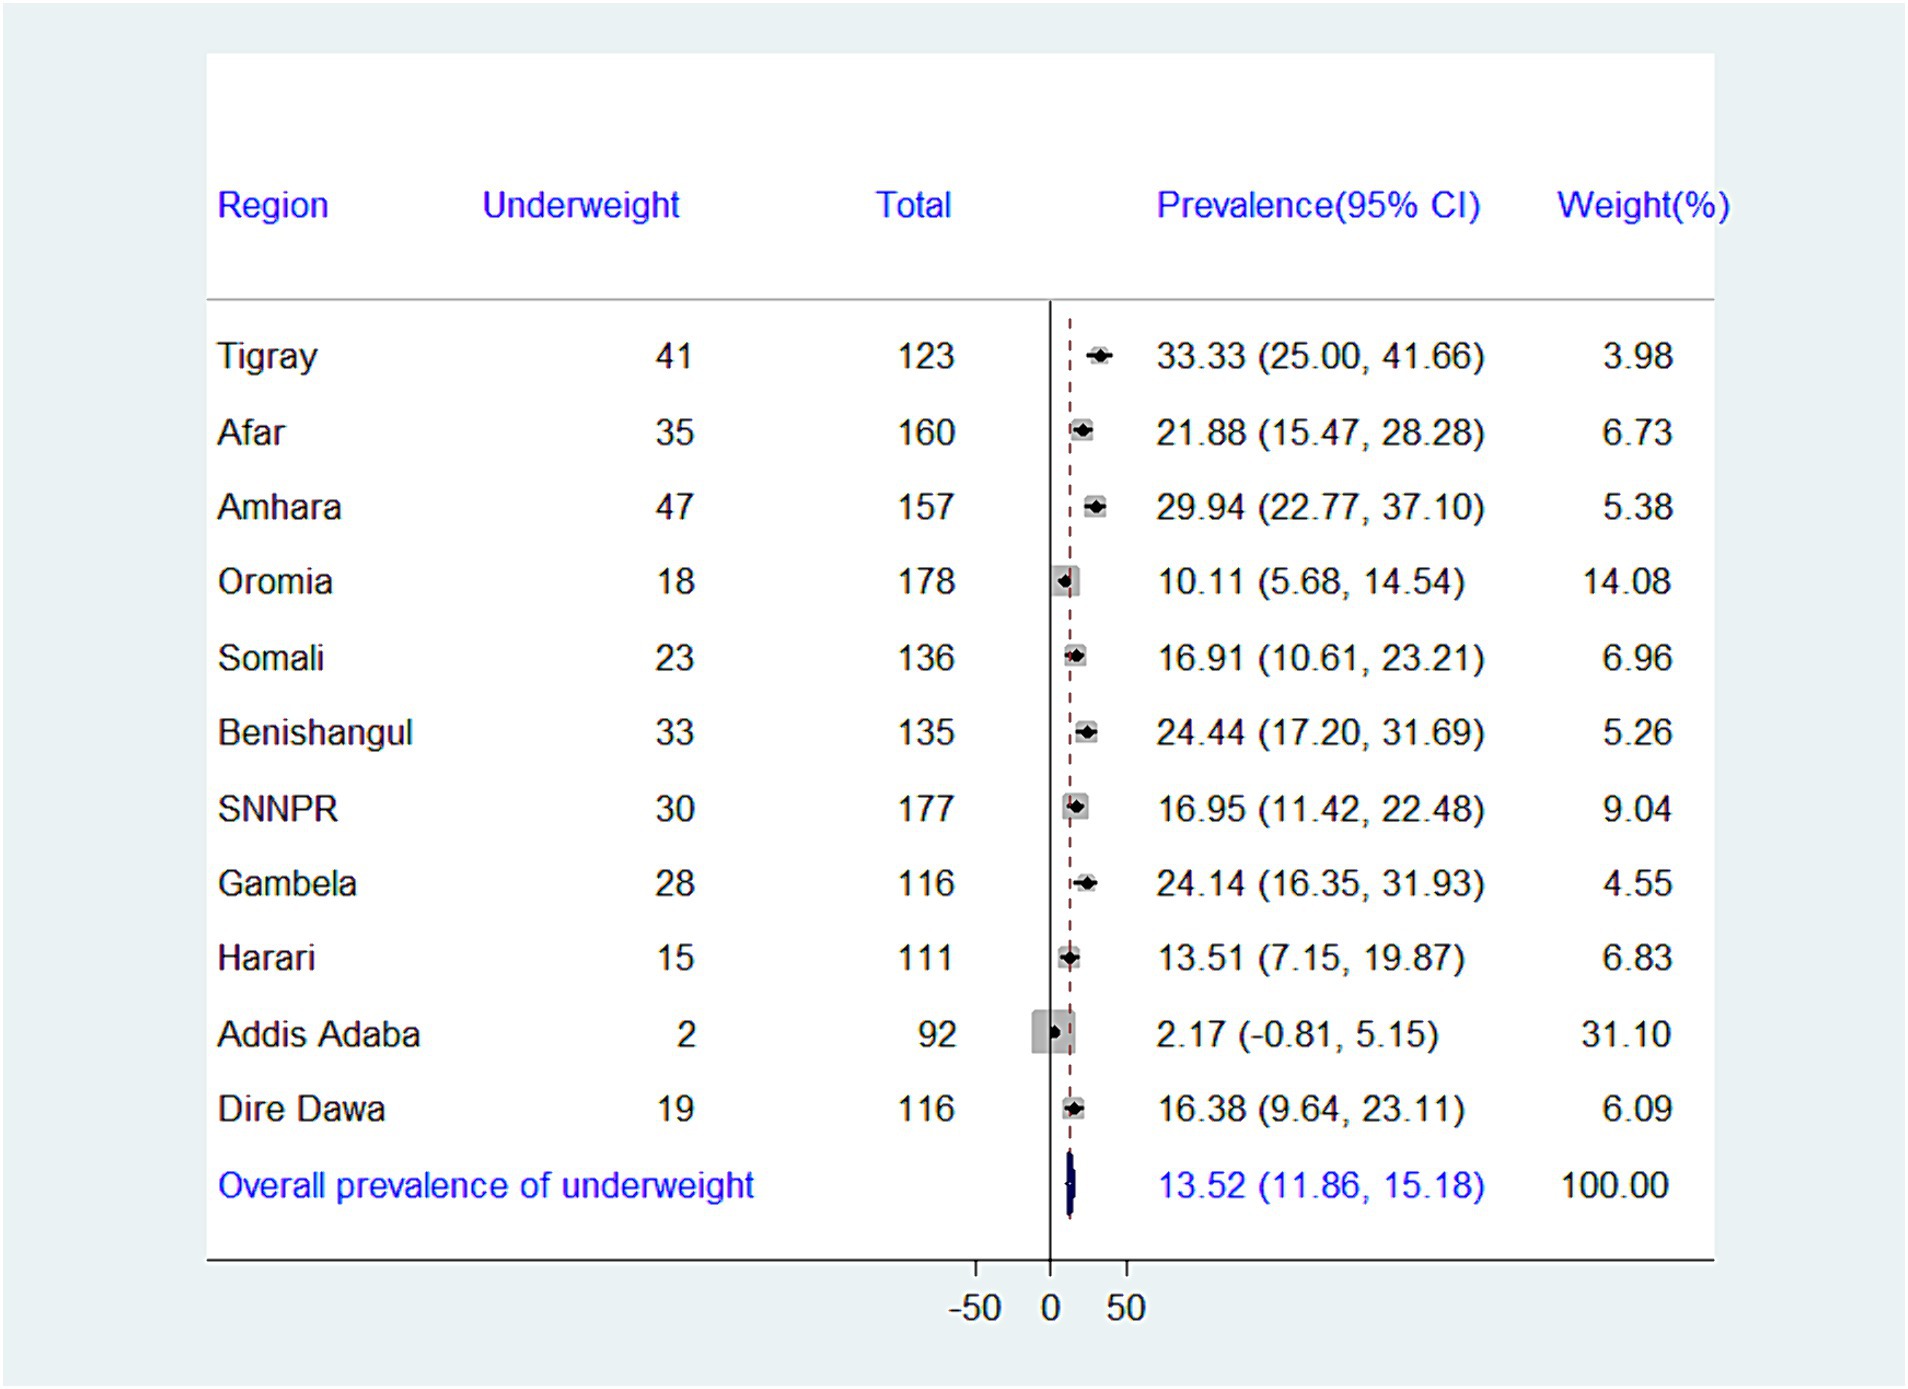Click Addis Adaba gray weight box marker

point(1053,1032)
